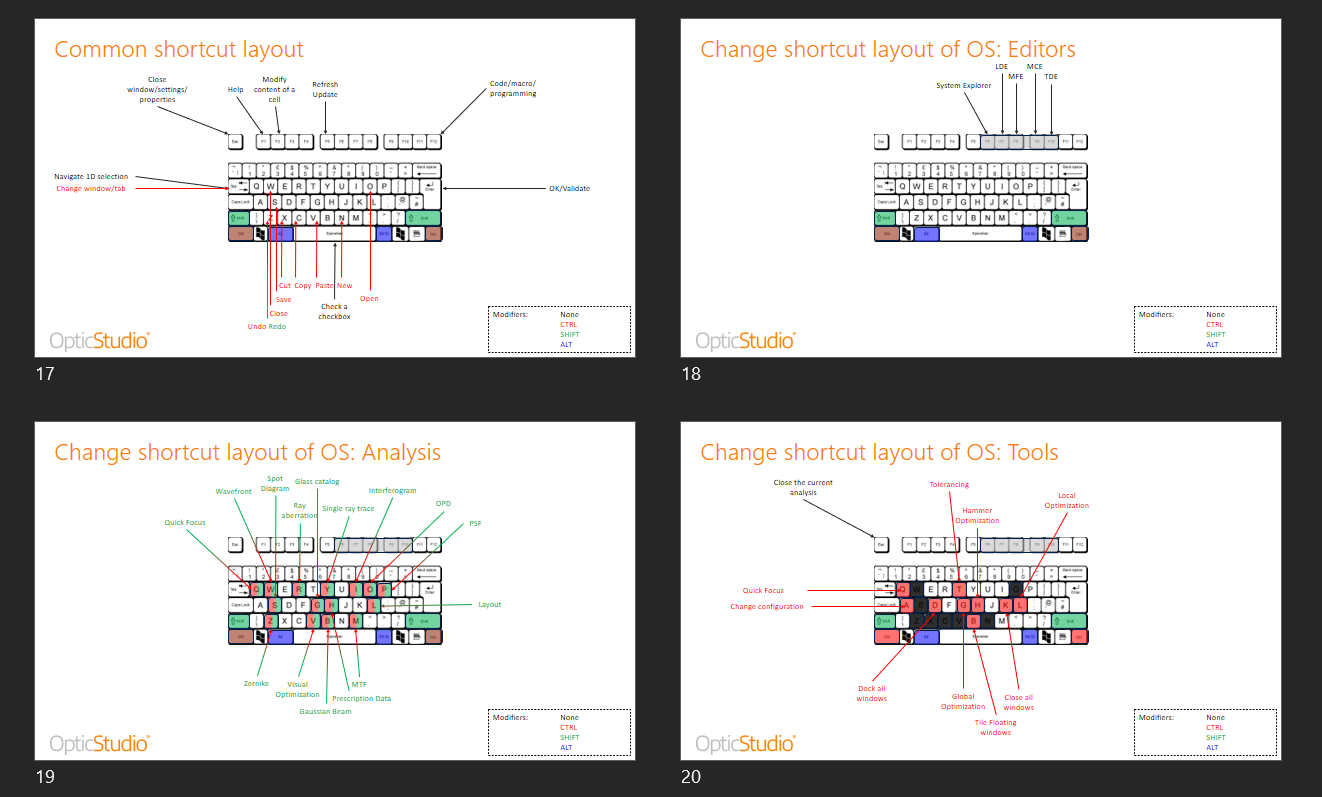The image size is (1322, 797).
Task: Click 'System Explorer' label on slide 18
Action: (964, 86)
